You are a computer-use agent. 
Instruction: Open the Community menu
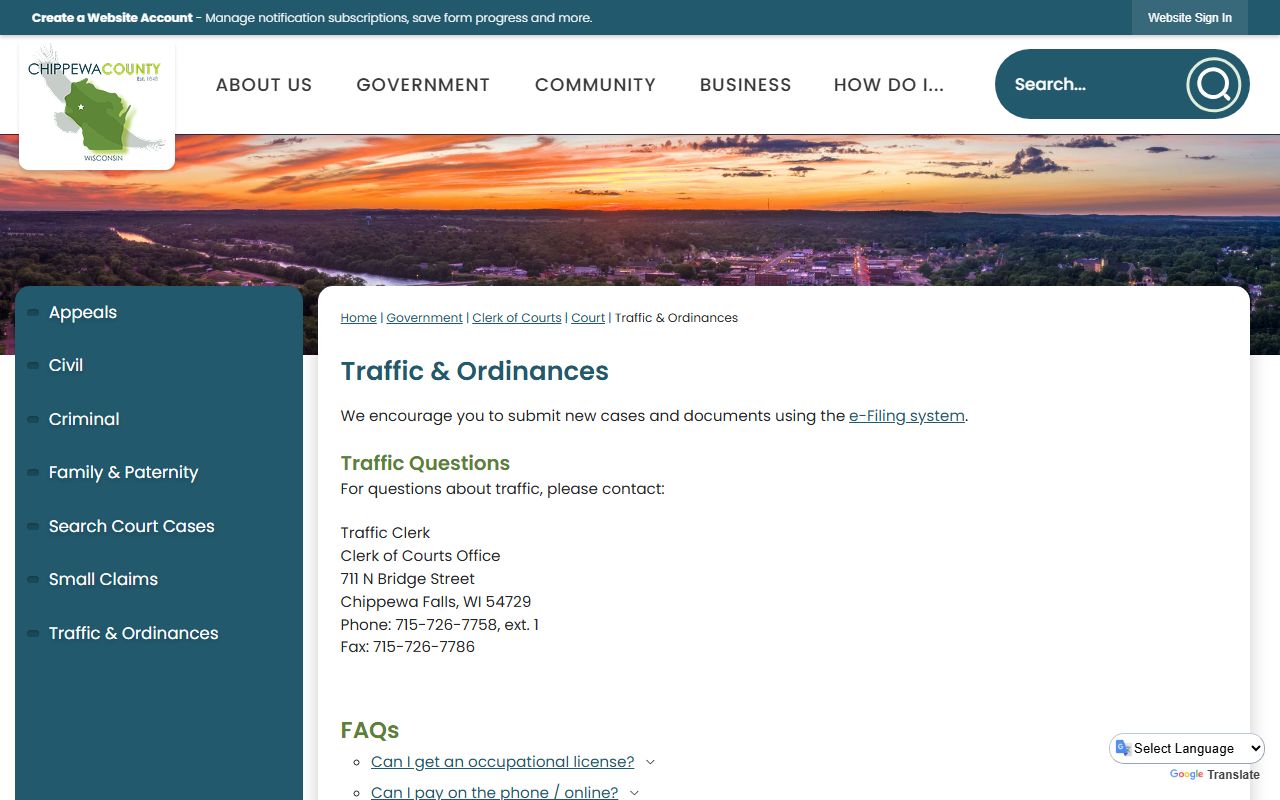[595, 85]
